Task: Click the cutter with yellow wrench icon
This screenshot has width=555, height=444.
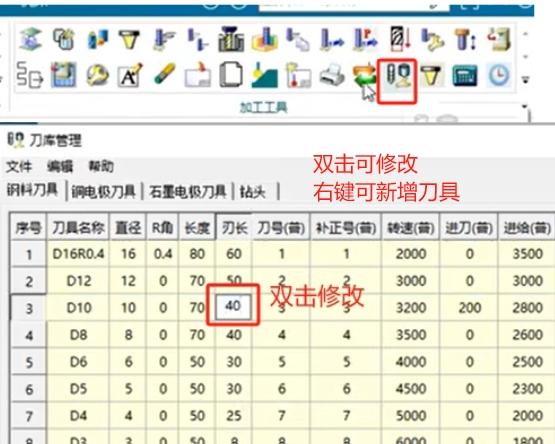Action: tap(432, 39)
